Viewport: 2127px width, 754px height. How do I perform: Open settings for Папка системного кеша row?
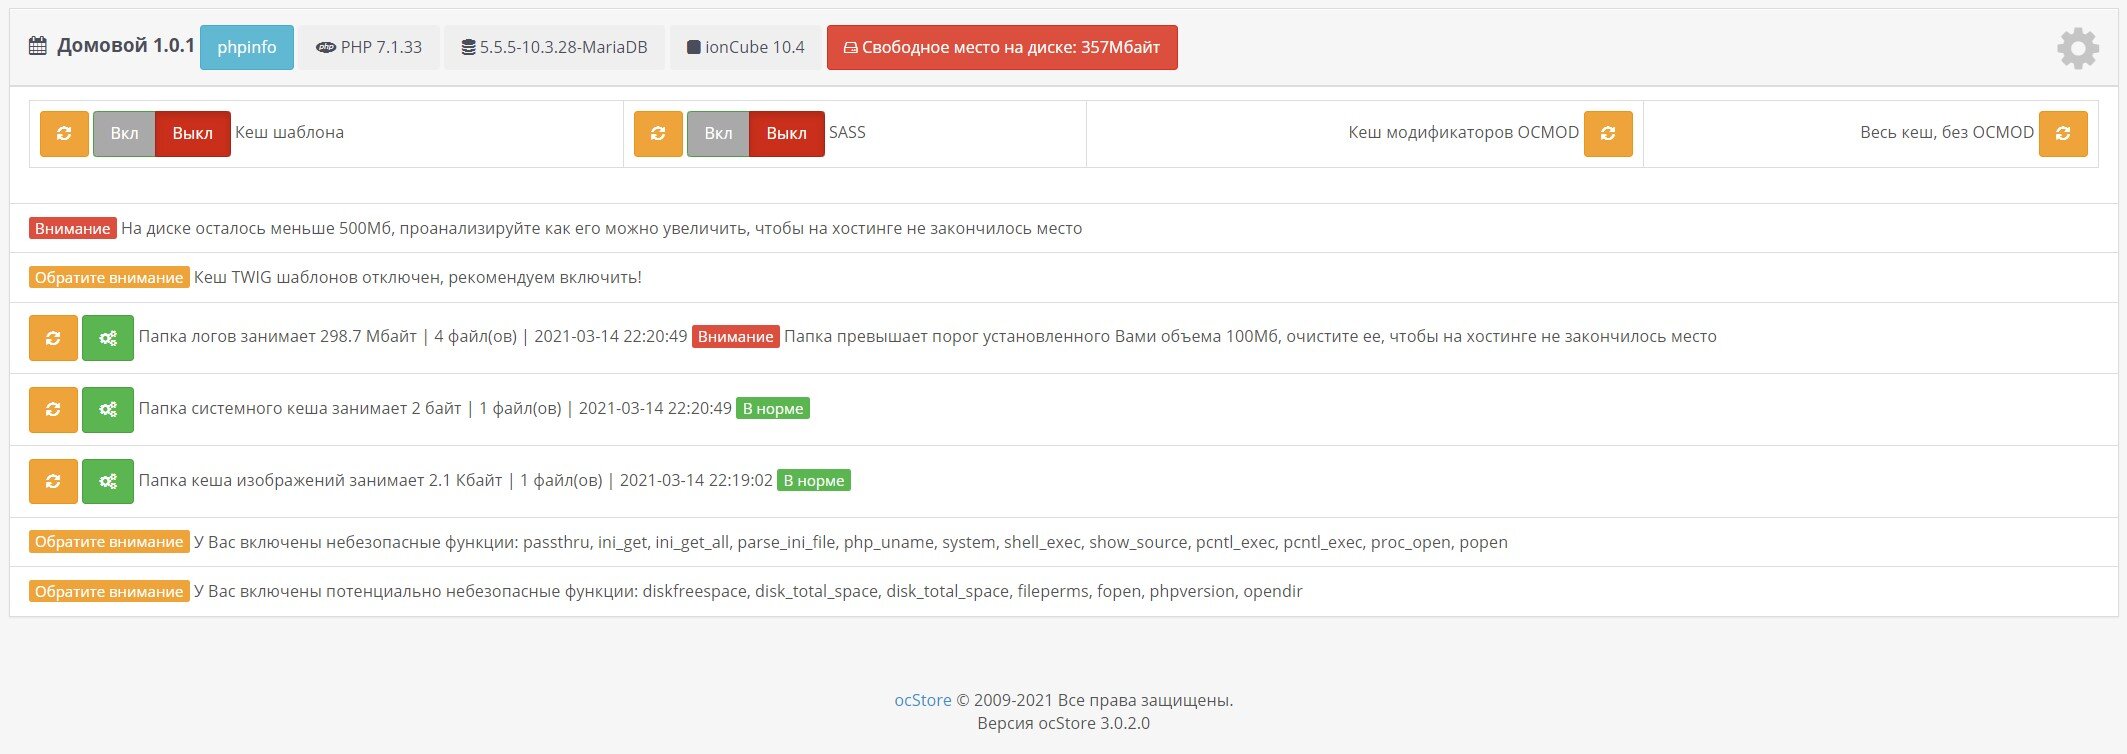point(108,410)
